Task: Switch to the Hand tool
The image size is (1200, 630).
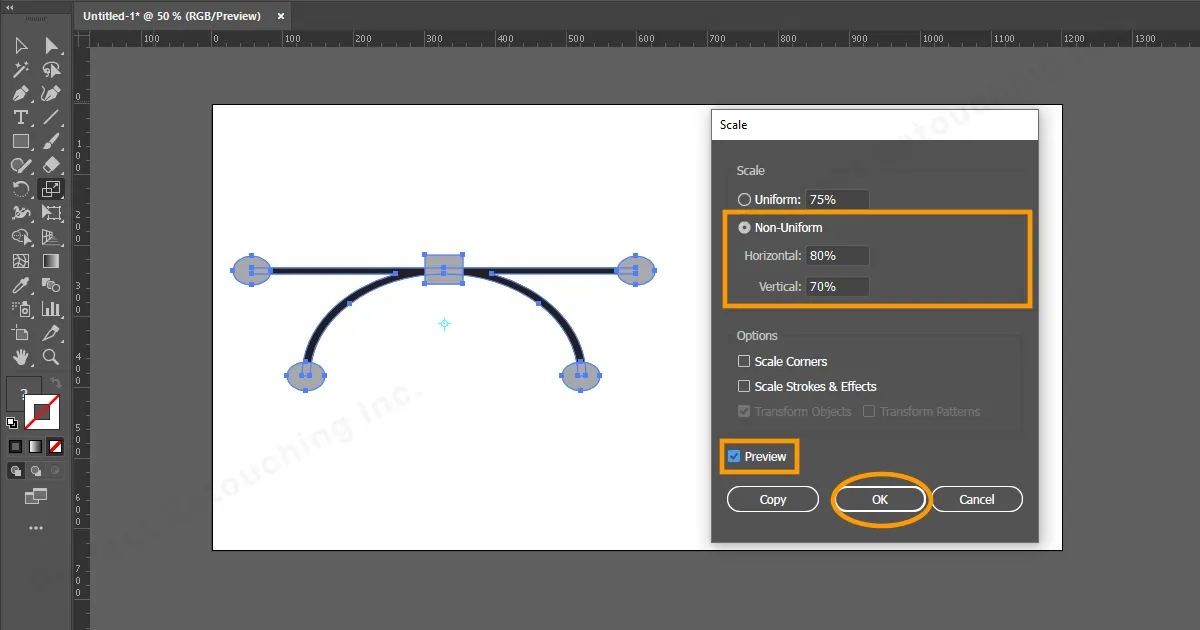Action: 20,357
